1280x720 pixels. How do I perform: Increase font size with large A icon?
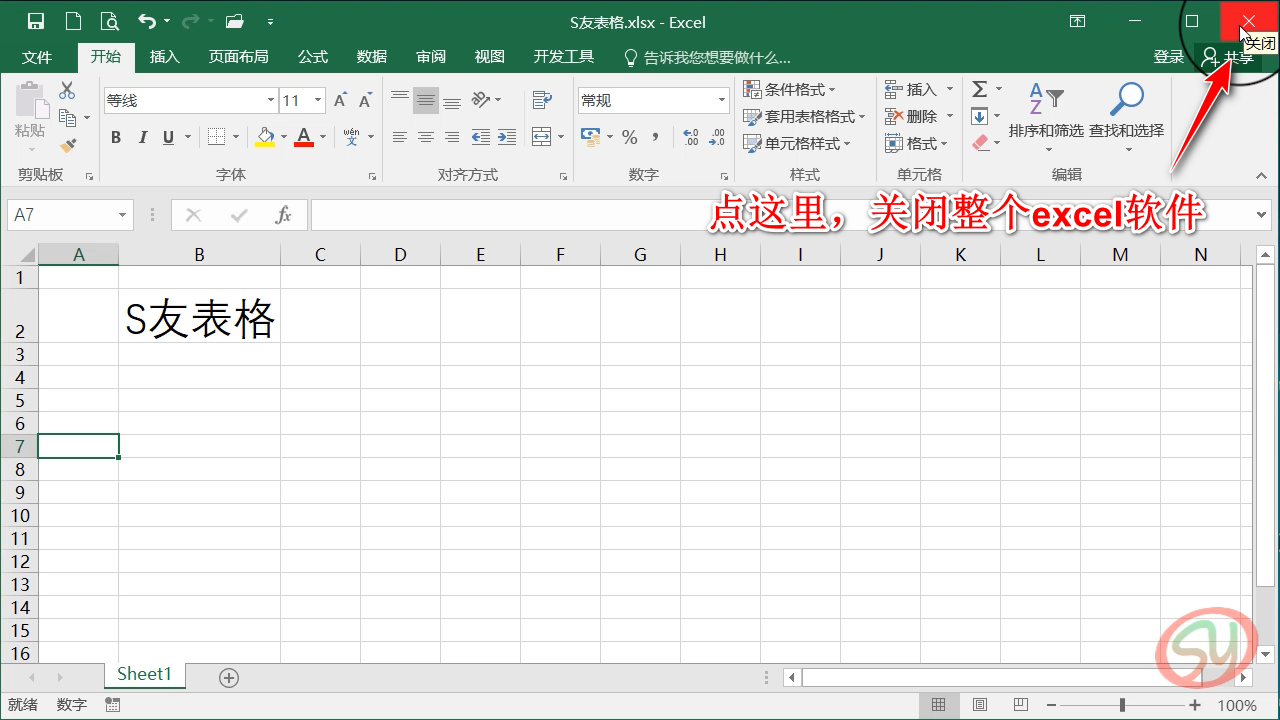341,100
